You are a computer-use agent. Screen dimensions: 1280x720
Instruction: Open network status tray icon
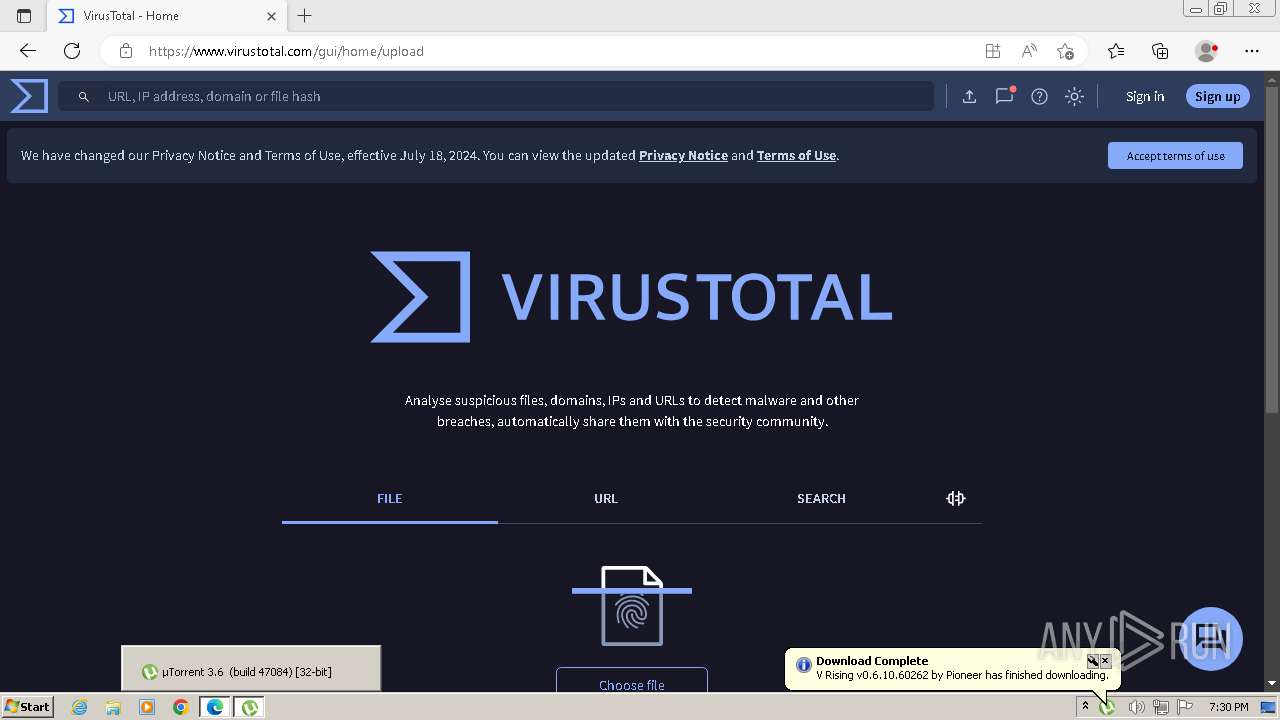(1160, 707)
